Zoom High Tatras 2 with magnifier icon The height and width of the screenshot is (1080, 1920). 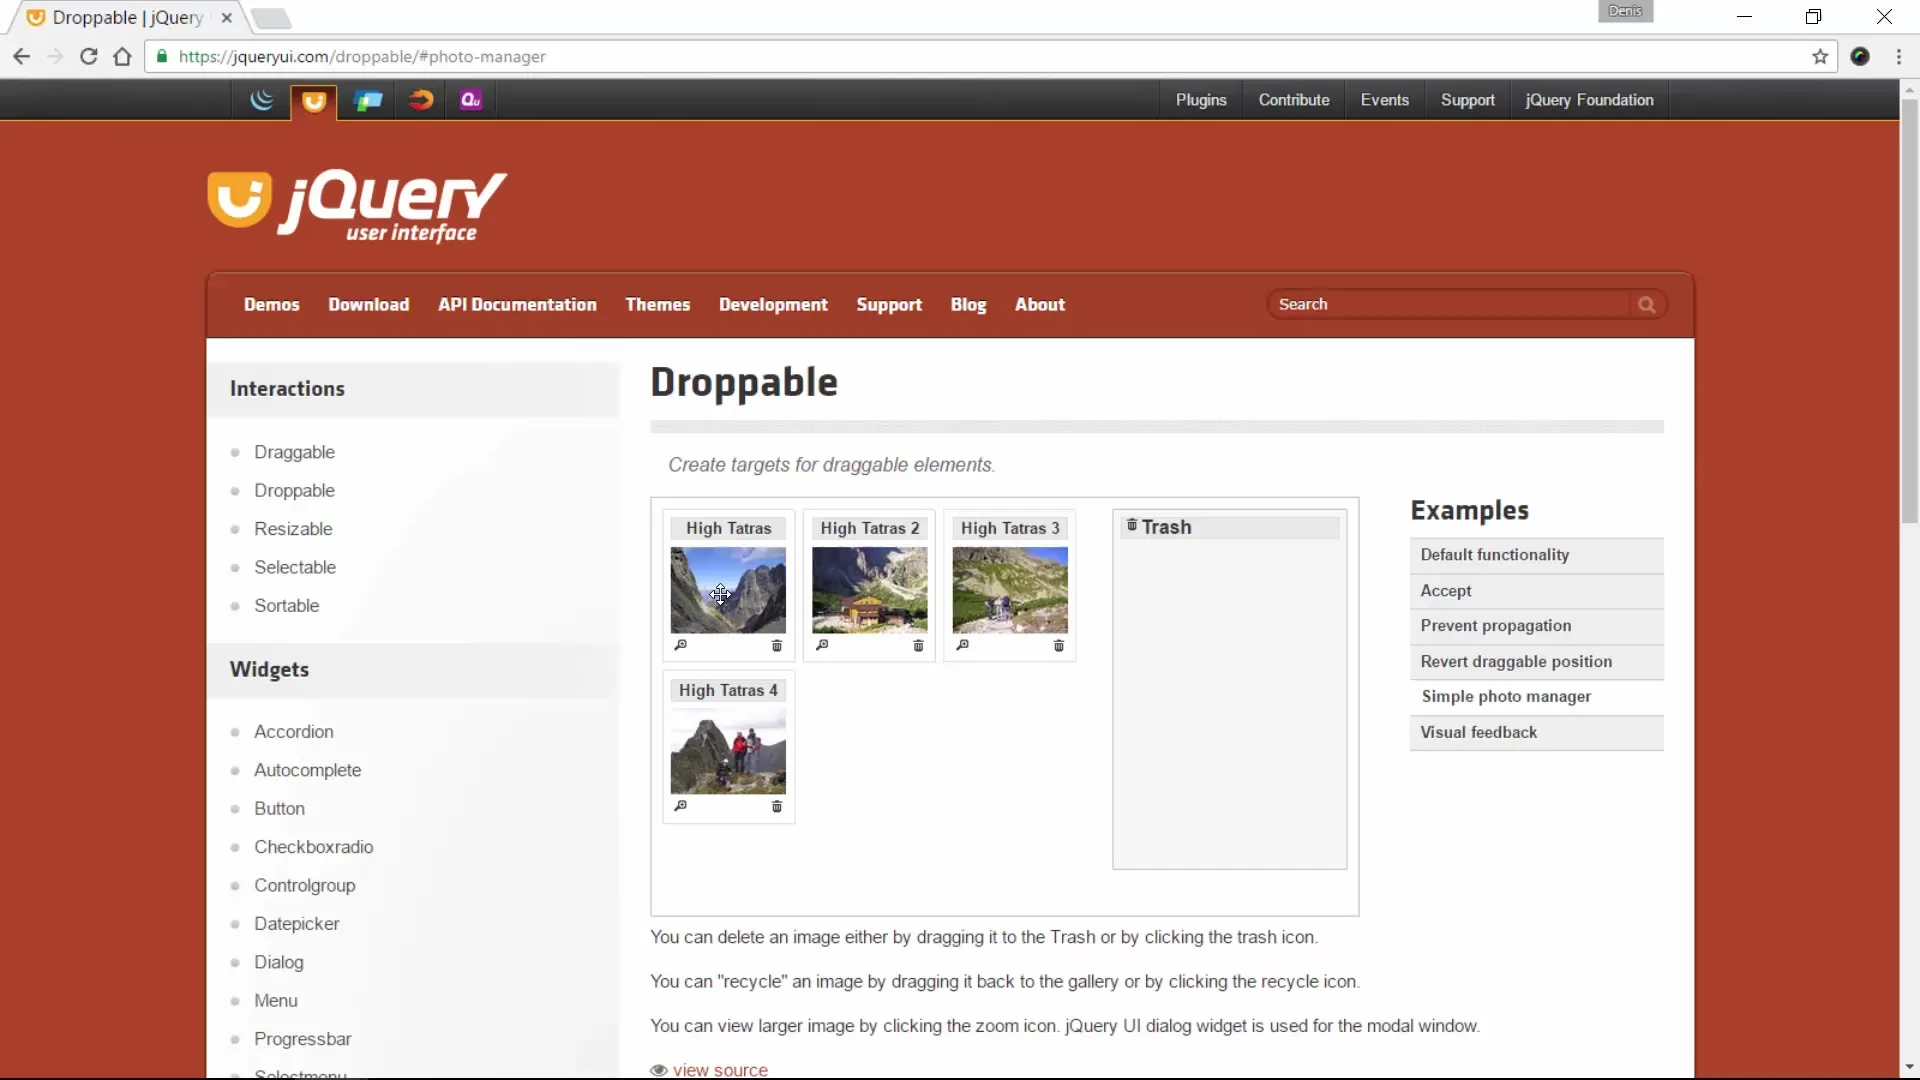coord(822,645)
